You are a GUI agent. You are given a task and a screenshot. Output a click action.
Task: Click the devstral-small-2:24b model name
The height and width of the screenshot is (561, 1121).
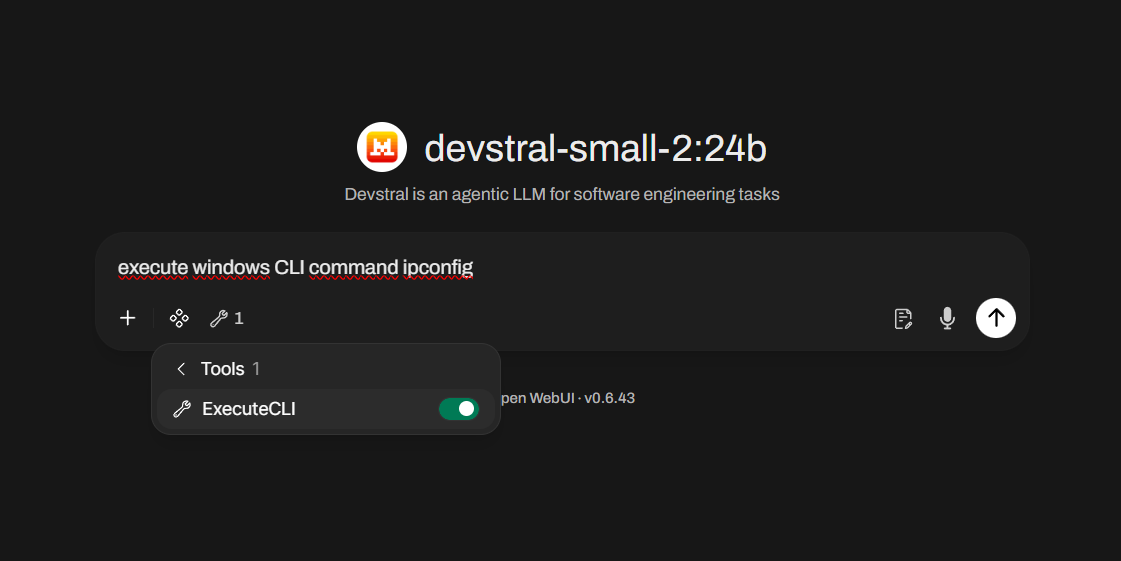(595, 148)
